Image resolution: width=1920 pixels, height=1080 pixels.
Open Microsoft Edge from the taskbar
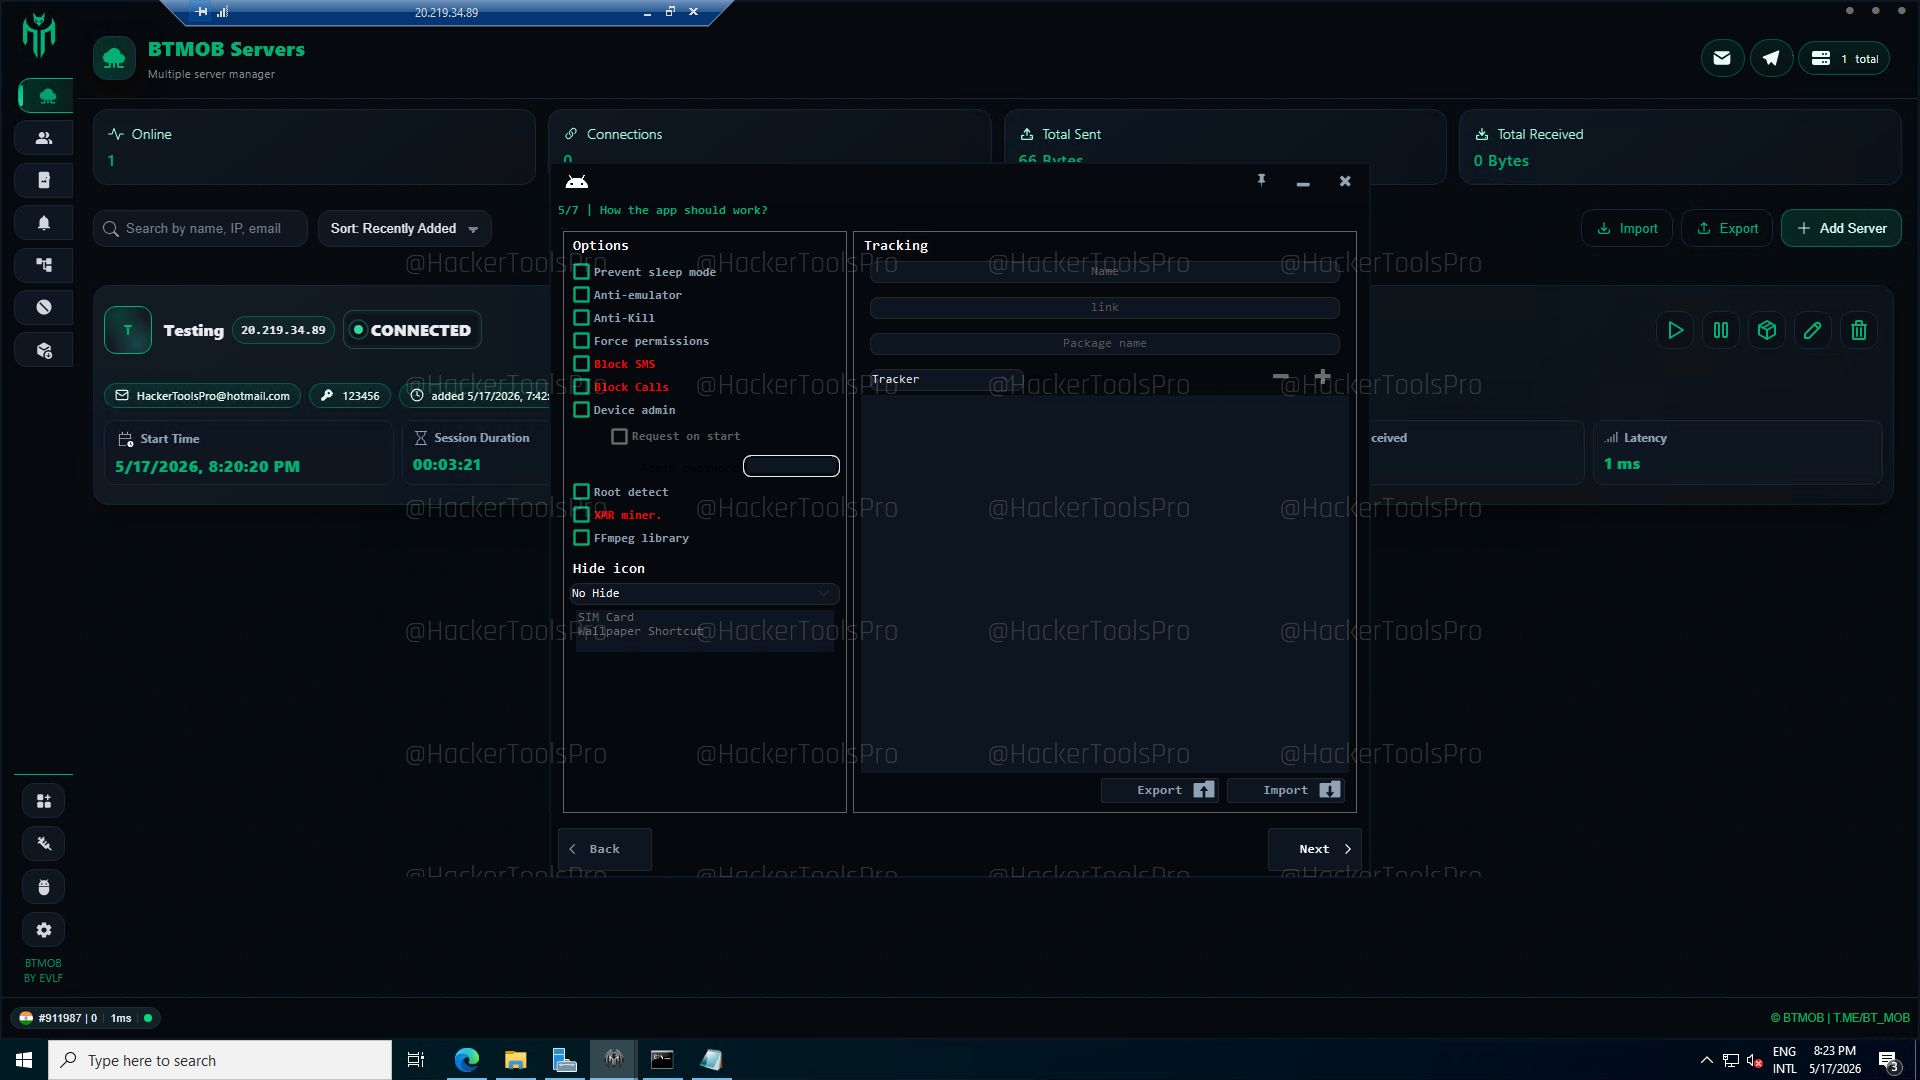point(466,1060)
